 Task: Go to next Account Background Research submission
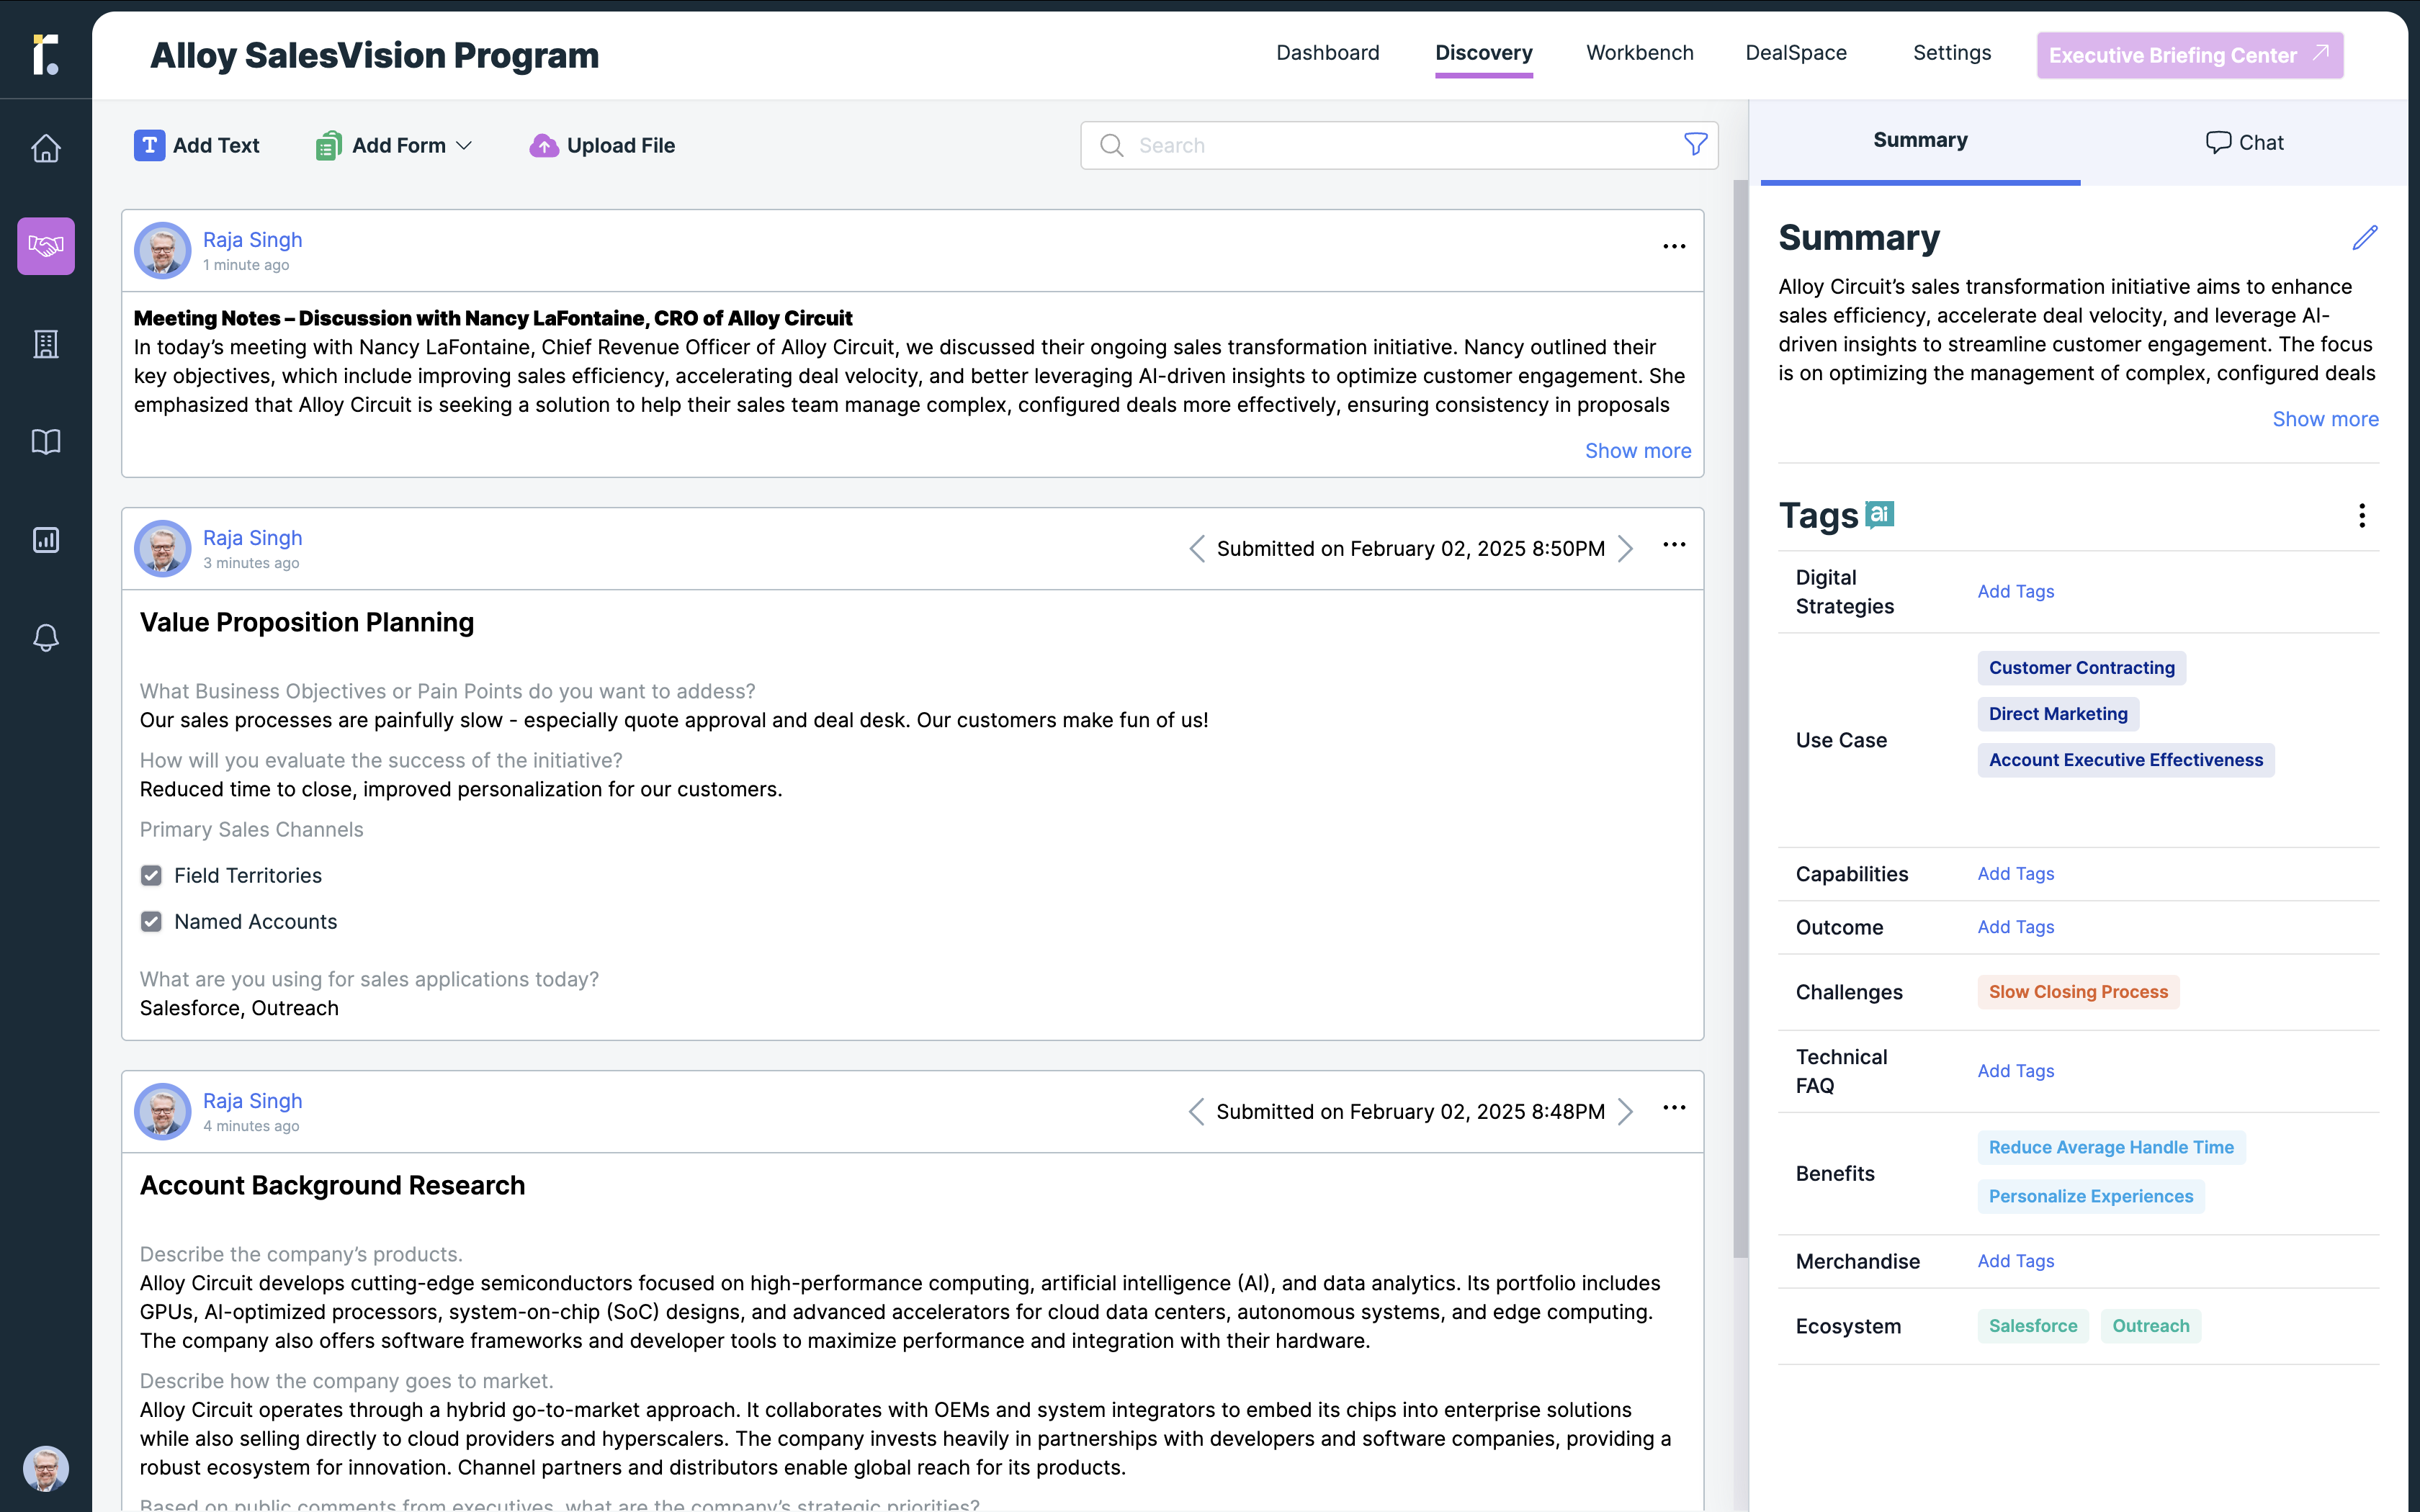point(1626,1112)
